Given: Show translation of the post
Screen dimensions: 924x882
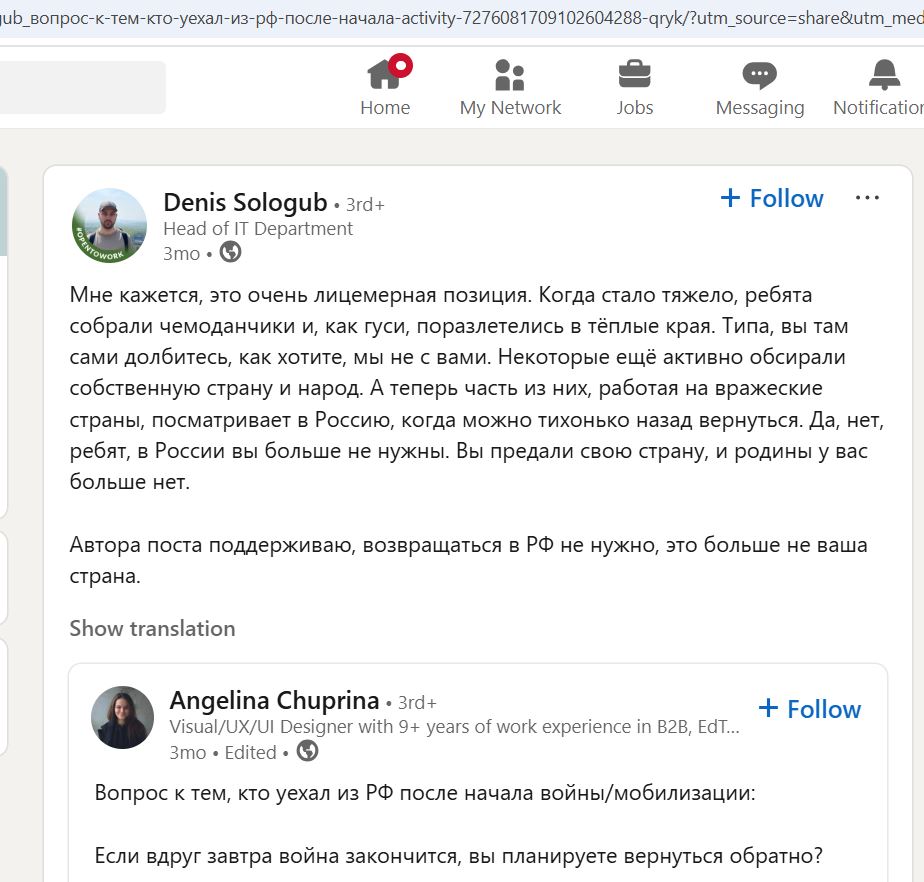Looking at the screenshot, I should pos(153,629).
